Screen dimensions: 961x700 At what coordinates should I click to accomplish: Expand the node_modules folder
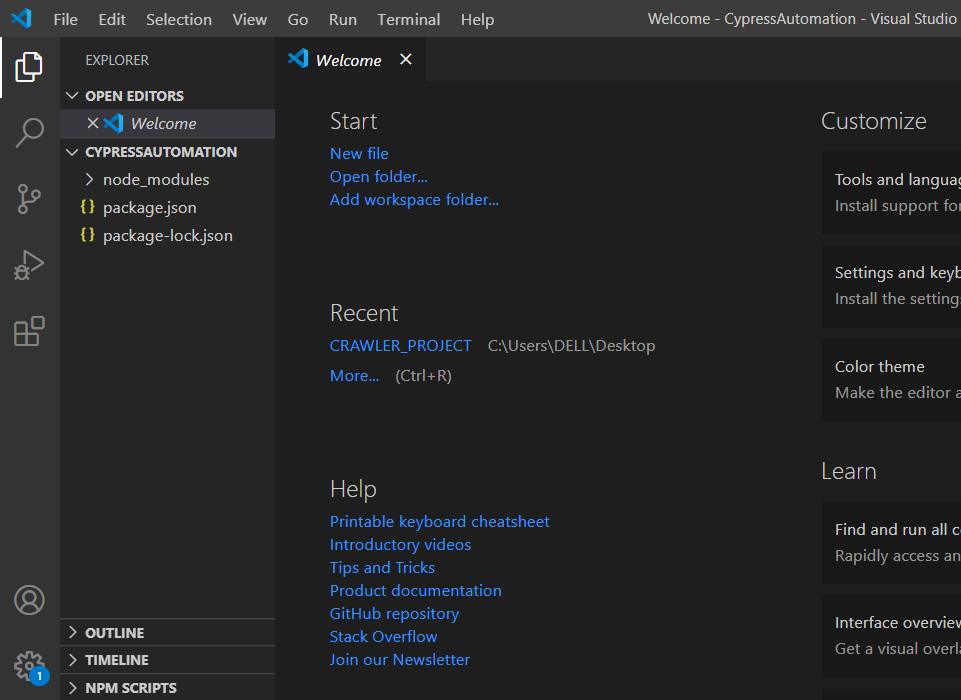click(x=89, y=179)
